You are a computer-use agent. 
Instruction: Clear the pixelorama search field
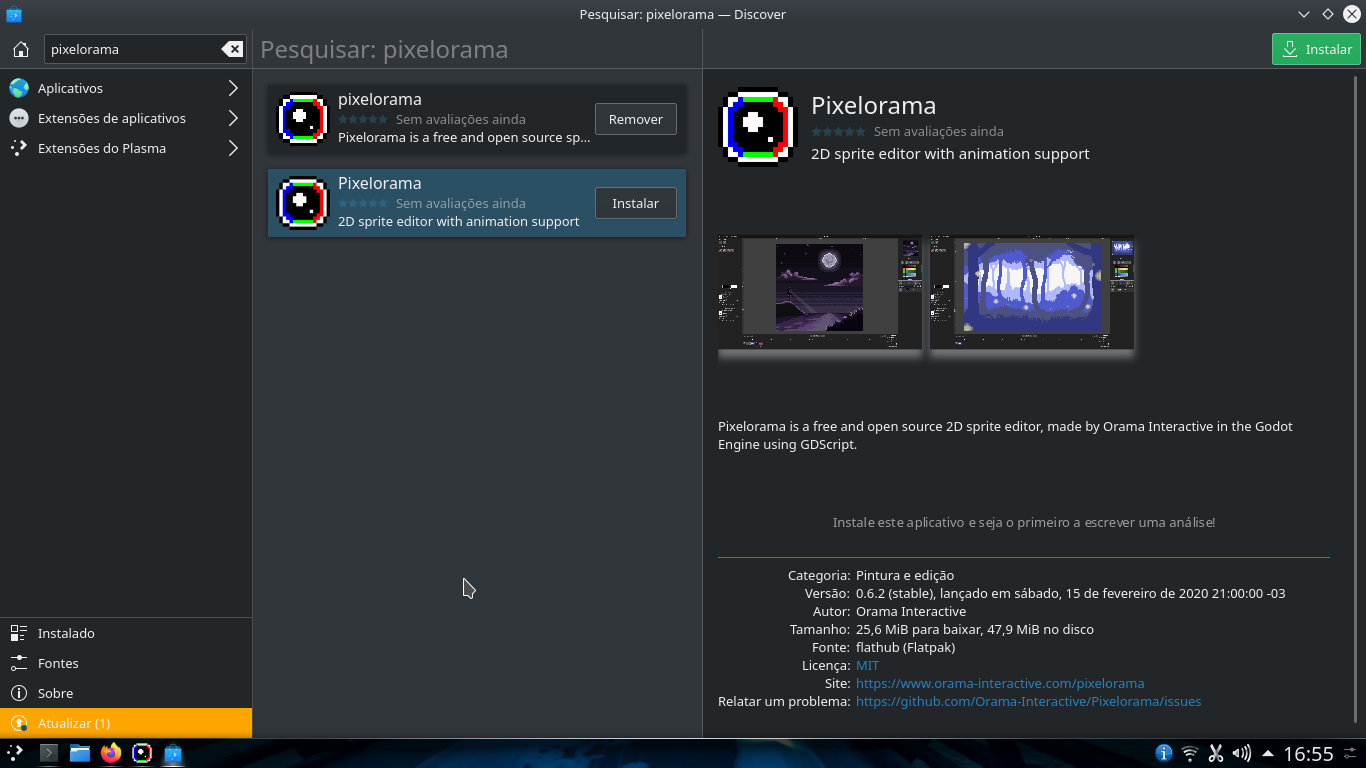(232, 48)
